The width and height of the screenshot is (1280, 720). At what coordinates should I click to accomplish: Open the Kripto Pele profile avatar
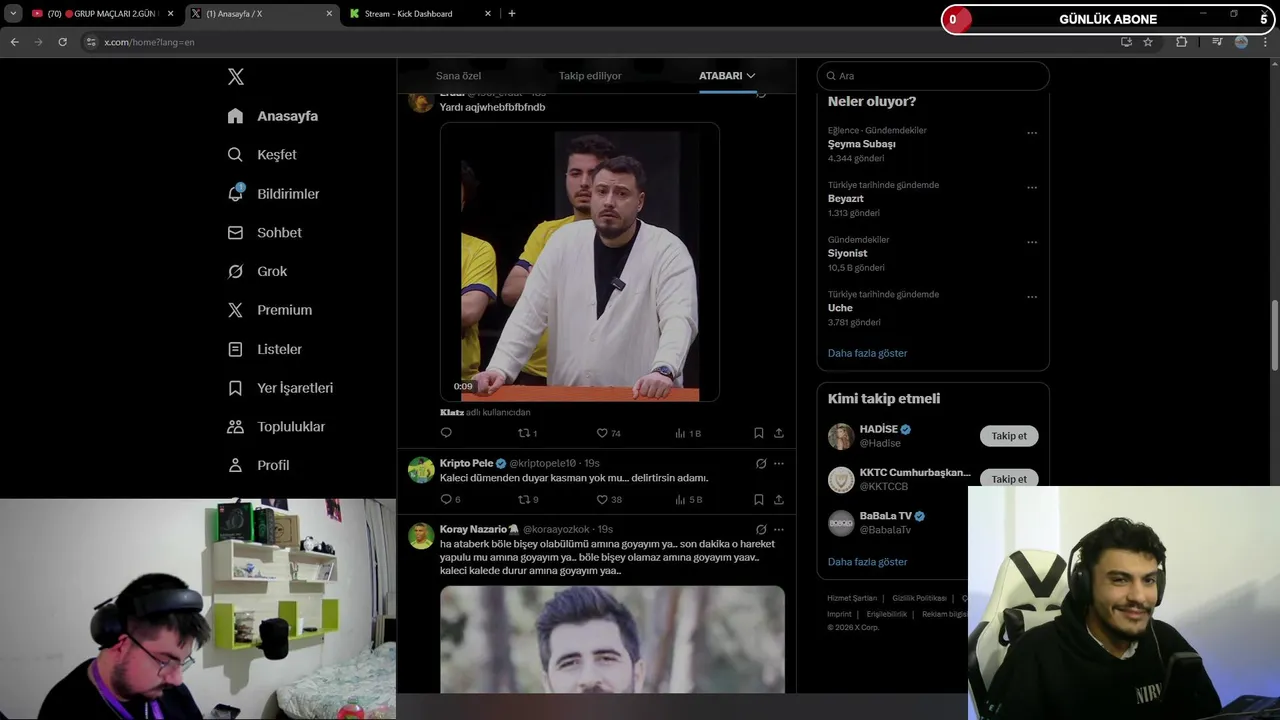[x=421, y=469]
